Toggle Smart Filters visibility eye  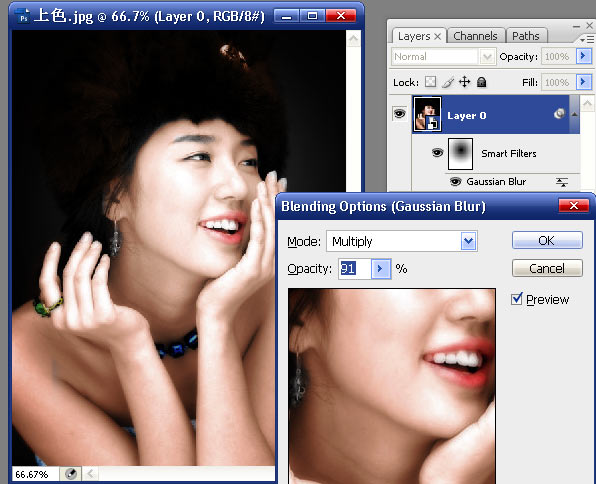pos(437,153)
